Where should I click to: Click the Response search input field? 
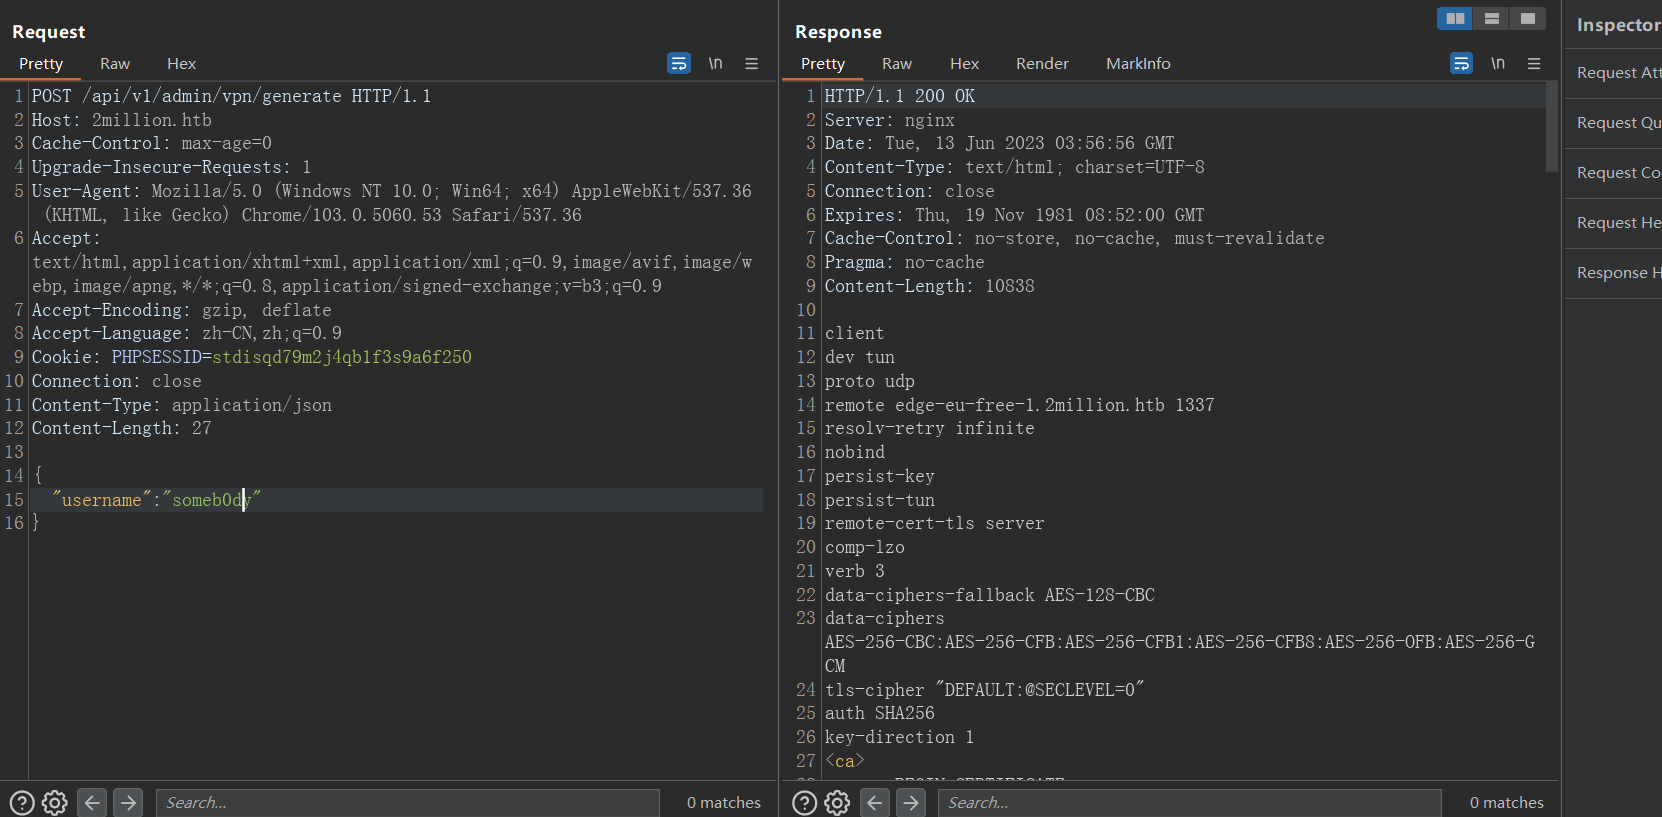1190,802
